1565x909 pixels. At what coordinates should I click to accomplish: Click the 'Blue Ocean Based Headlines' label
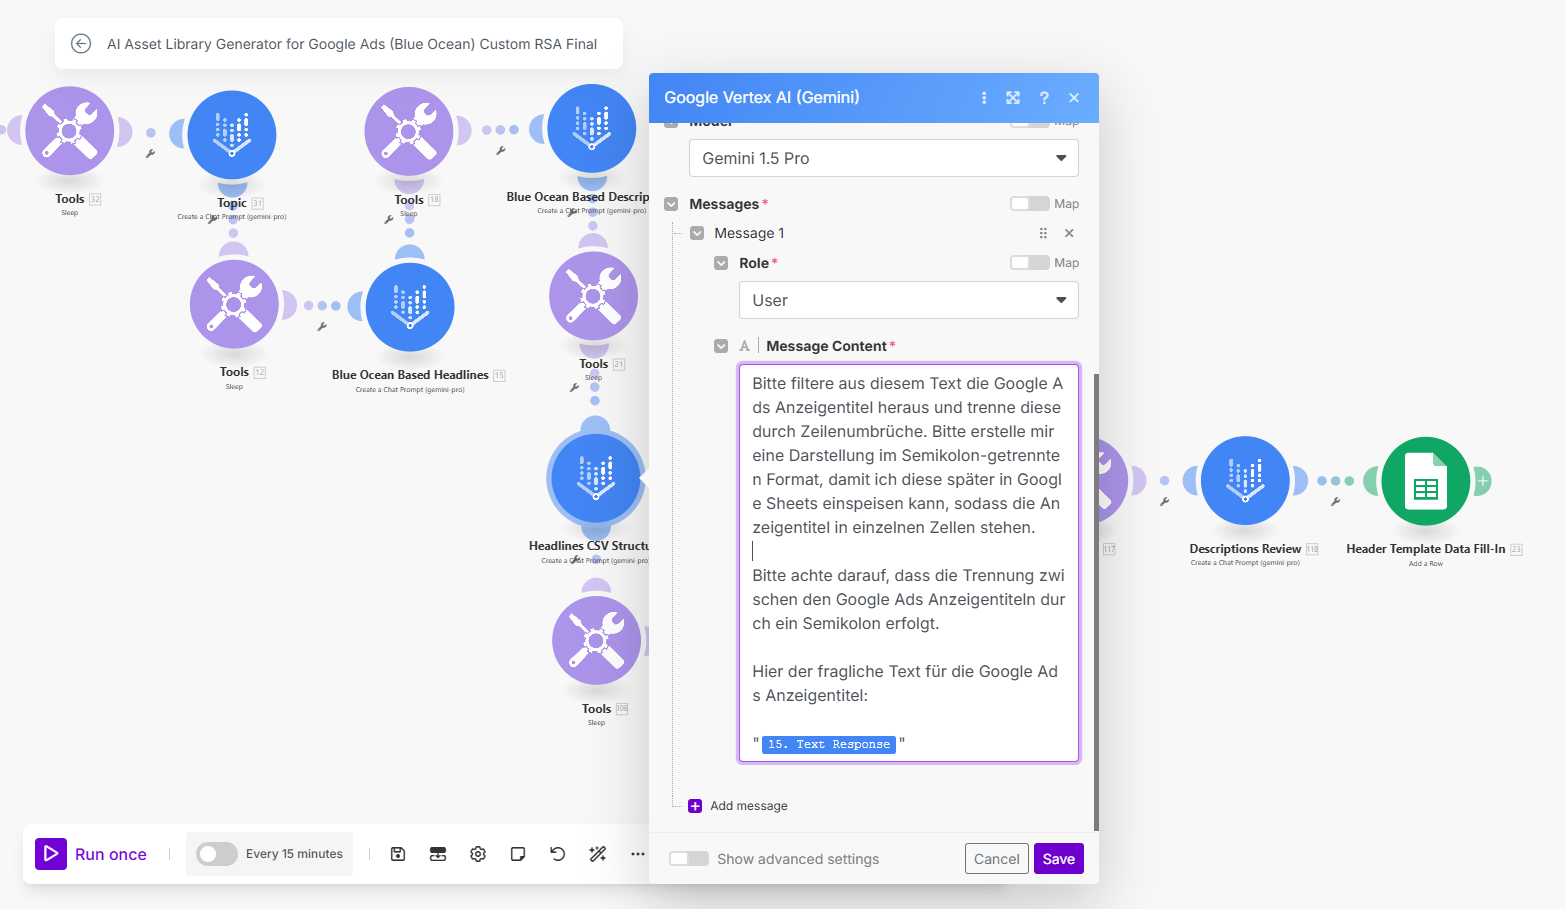pyautogui.click(x=410, y=375)
